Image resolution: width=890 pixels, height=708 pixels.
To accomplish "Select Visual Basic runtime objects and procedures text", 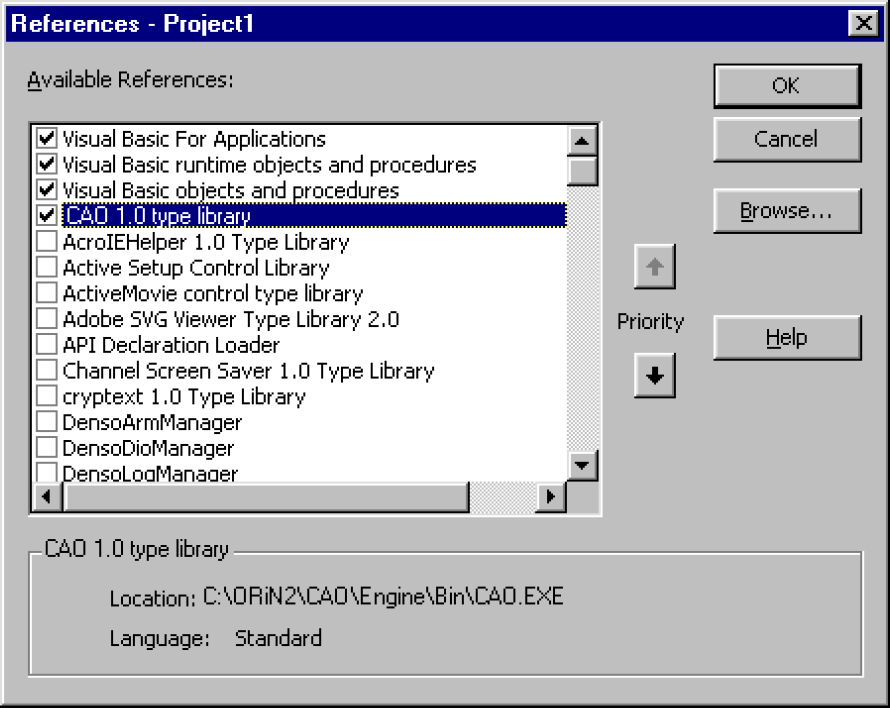I will [269, 165].
